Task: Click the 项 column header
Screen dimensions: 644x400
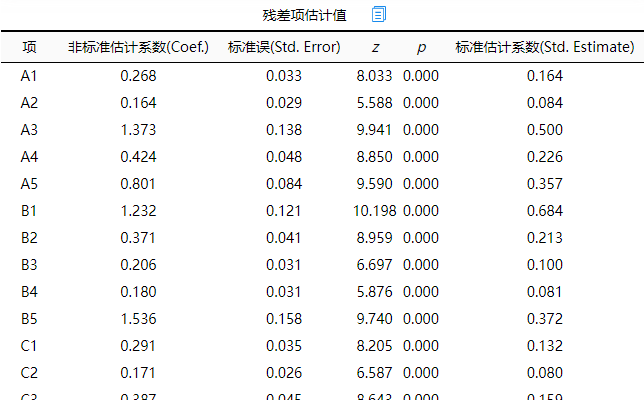Action: click(29, 47)
